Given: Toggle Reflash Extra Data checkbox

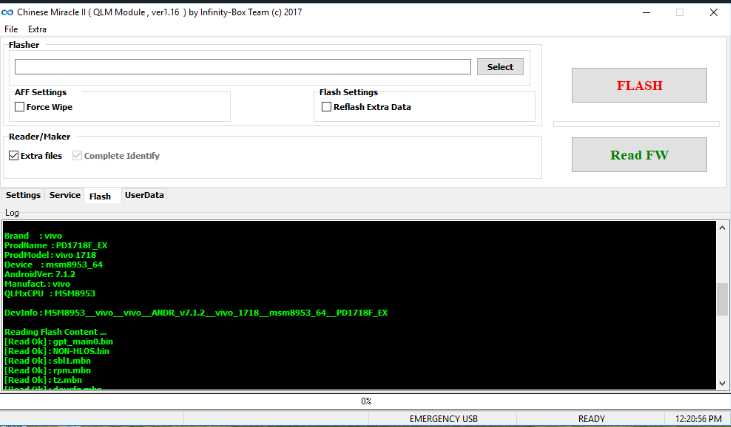Looking at the screenshot, I should pyautogui.click(x=326, y=107).
